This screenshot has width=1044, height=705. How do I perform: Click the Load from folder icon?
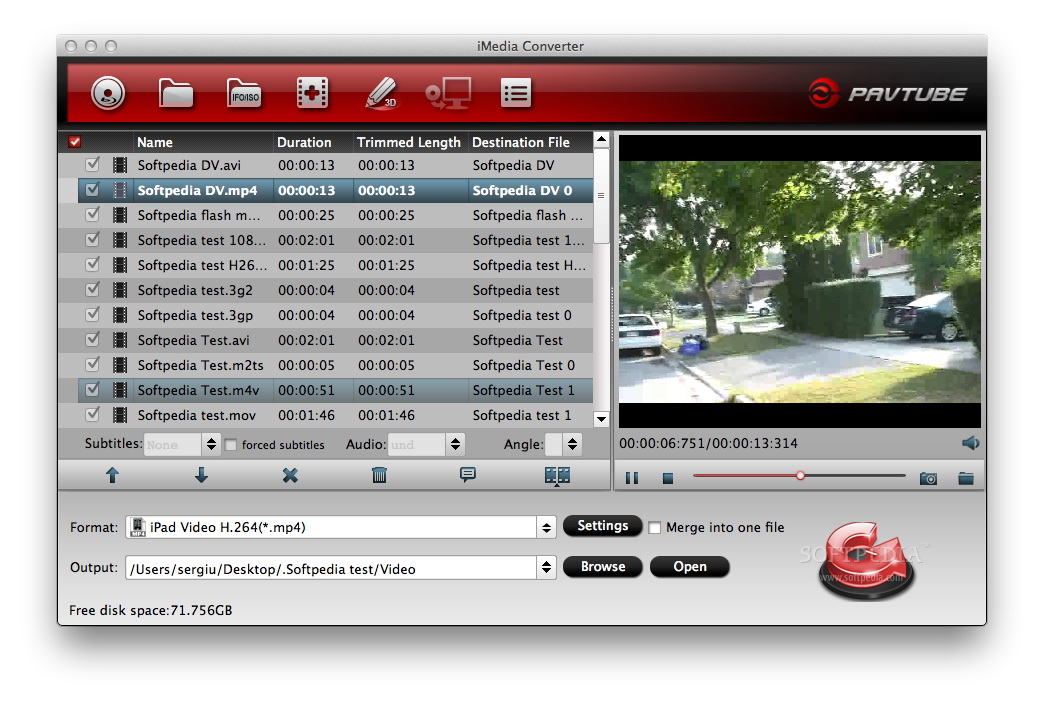[x=176, y=93]
